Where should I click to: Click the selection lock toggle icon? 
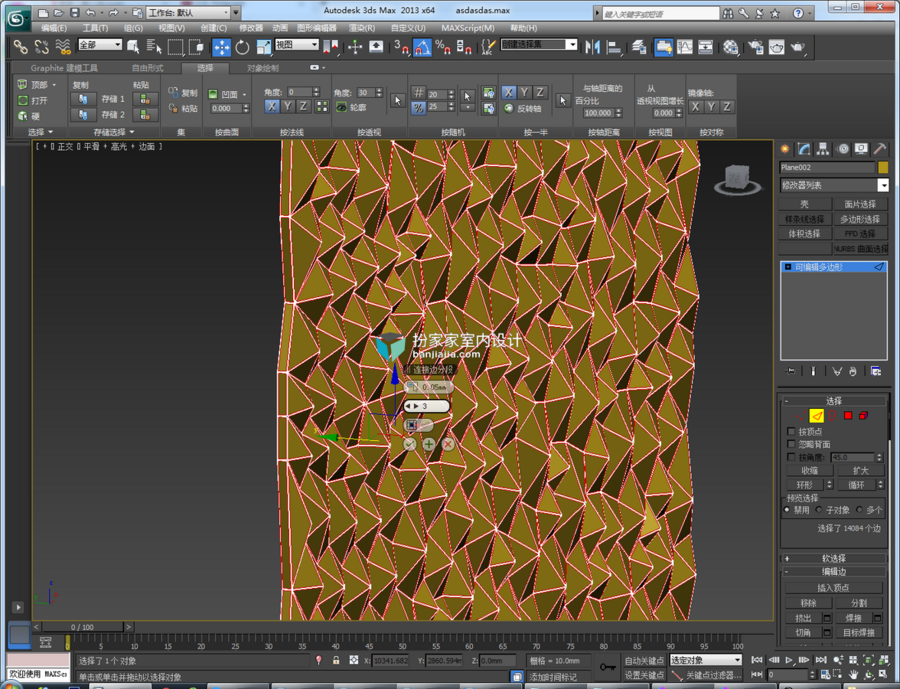(x=336, y=660)
